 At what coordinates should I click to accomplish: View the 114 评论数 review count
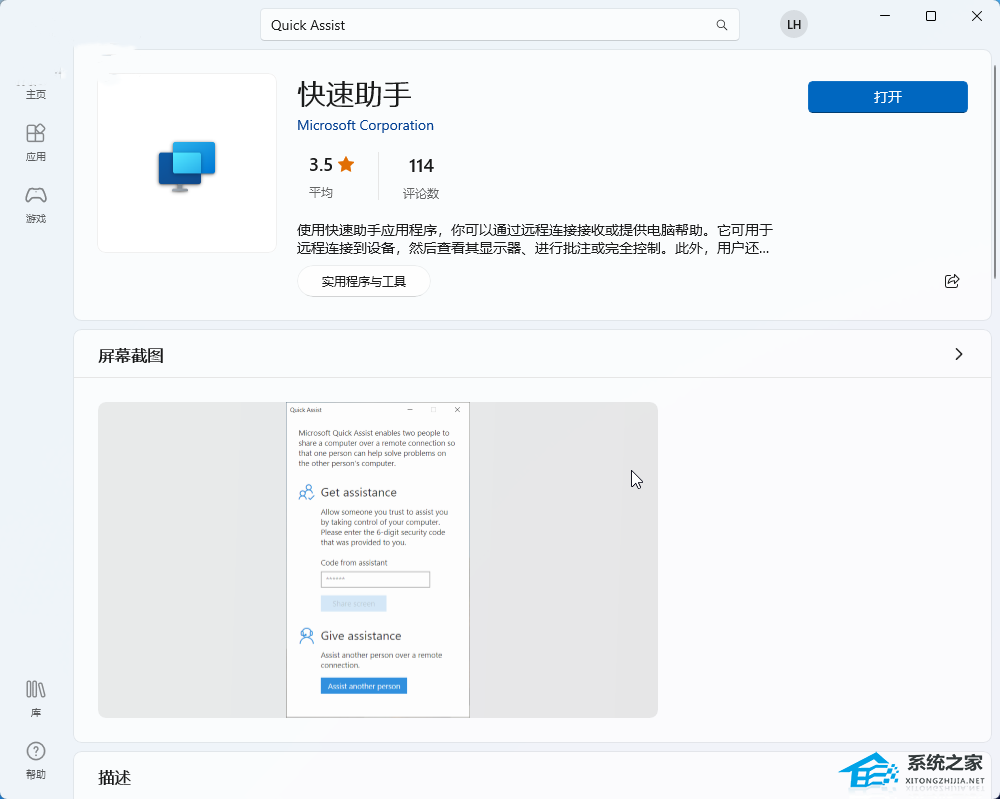[421, 176]
